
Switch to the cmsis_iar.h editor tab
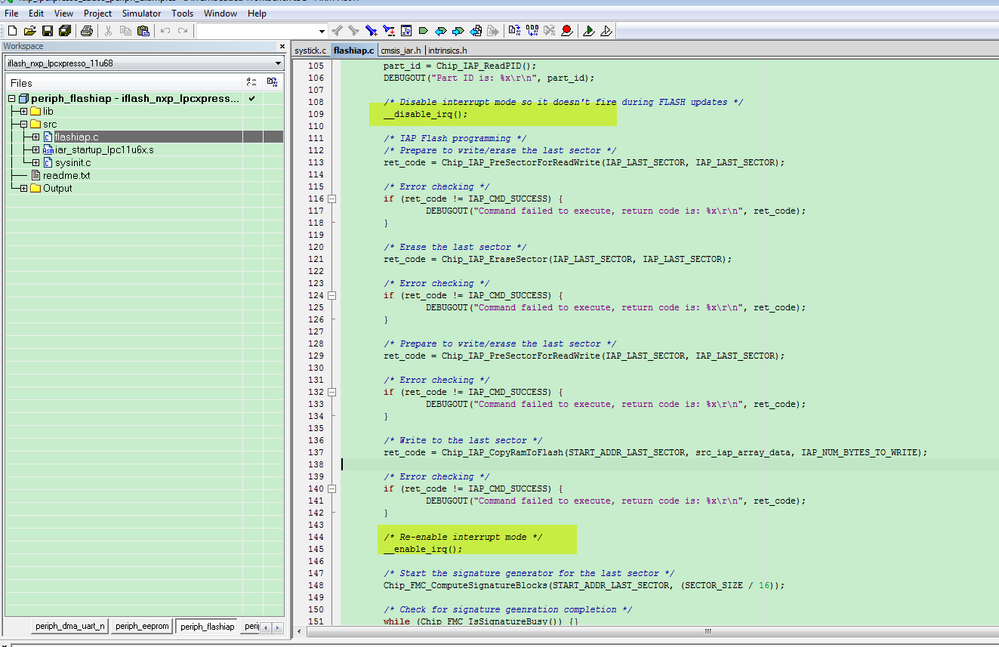tap(401, 50)
